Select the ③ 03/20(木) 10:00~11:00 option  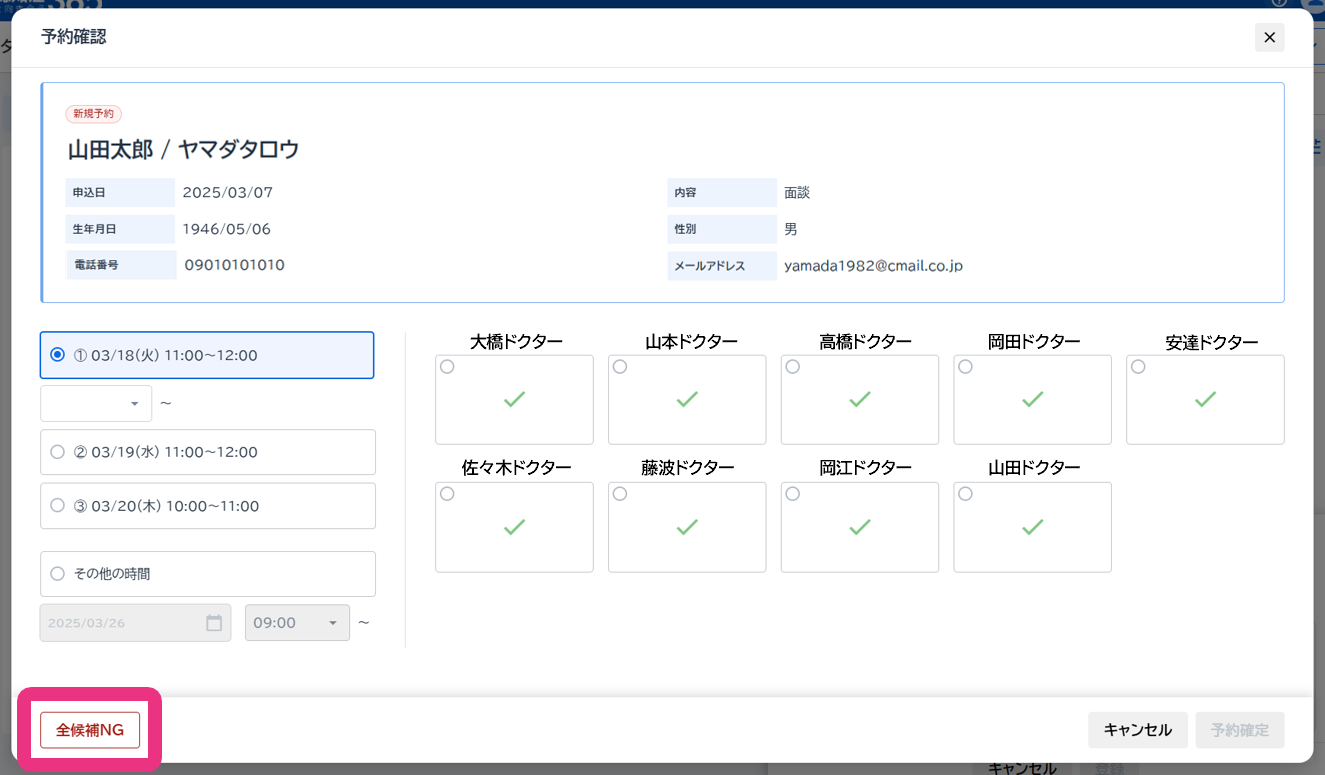click(x=58, y=506)
